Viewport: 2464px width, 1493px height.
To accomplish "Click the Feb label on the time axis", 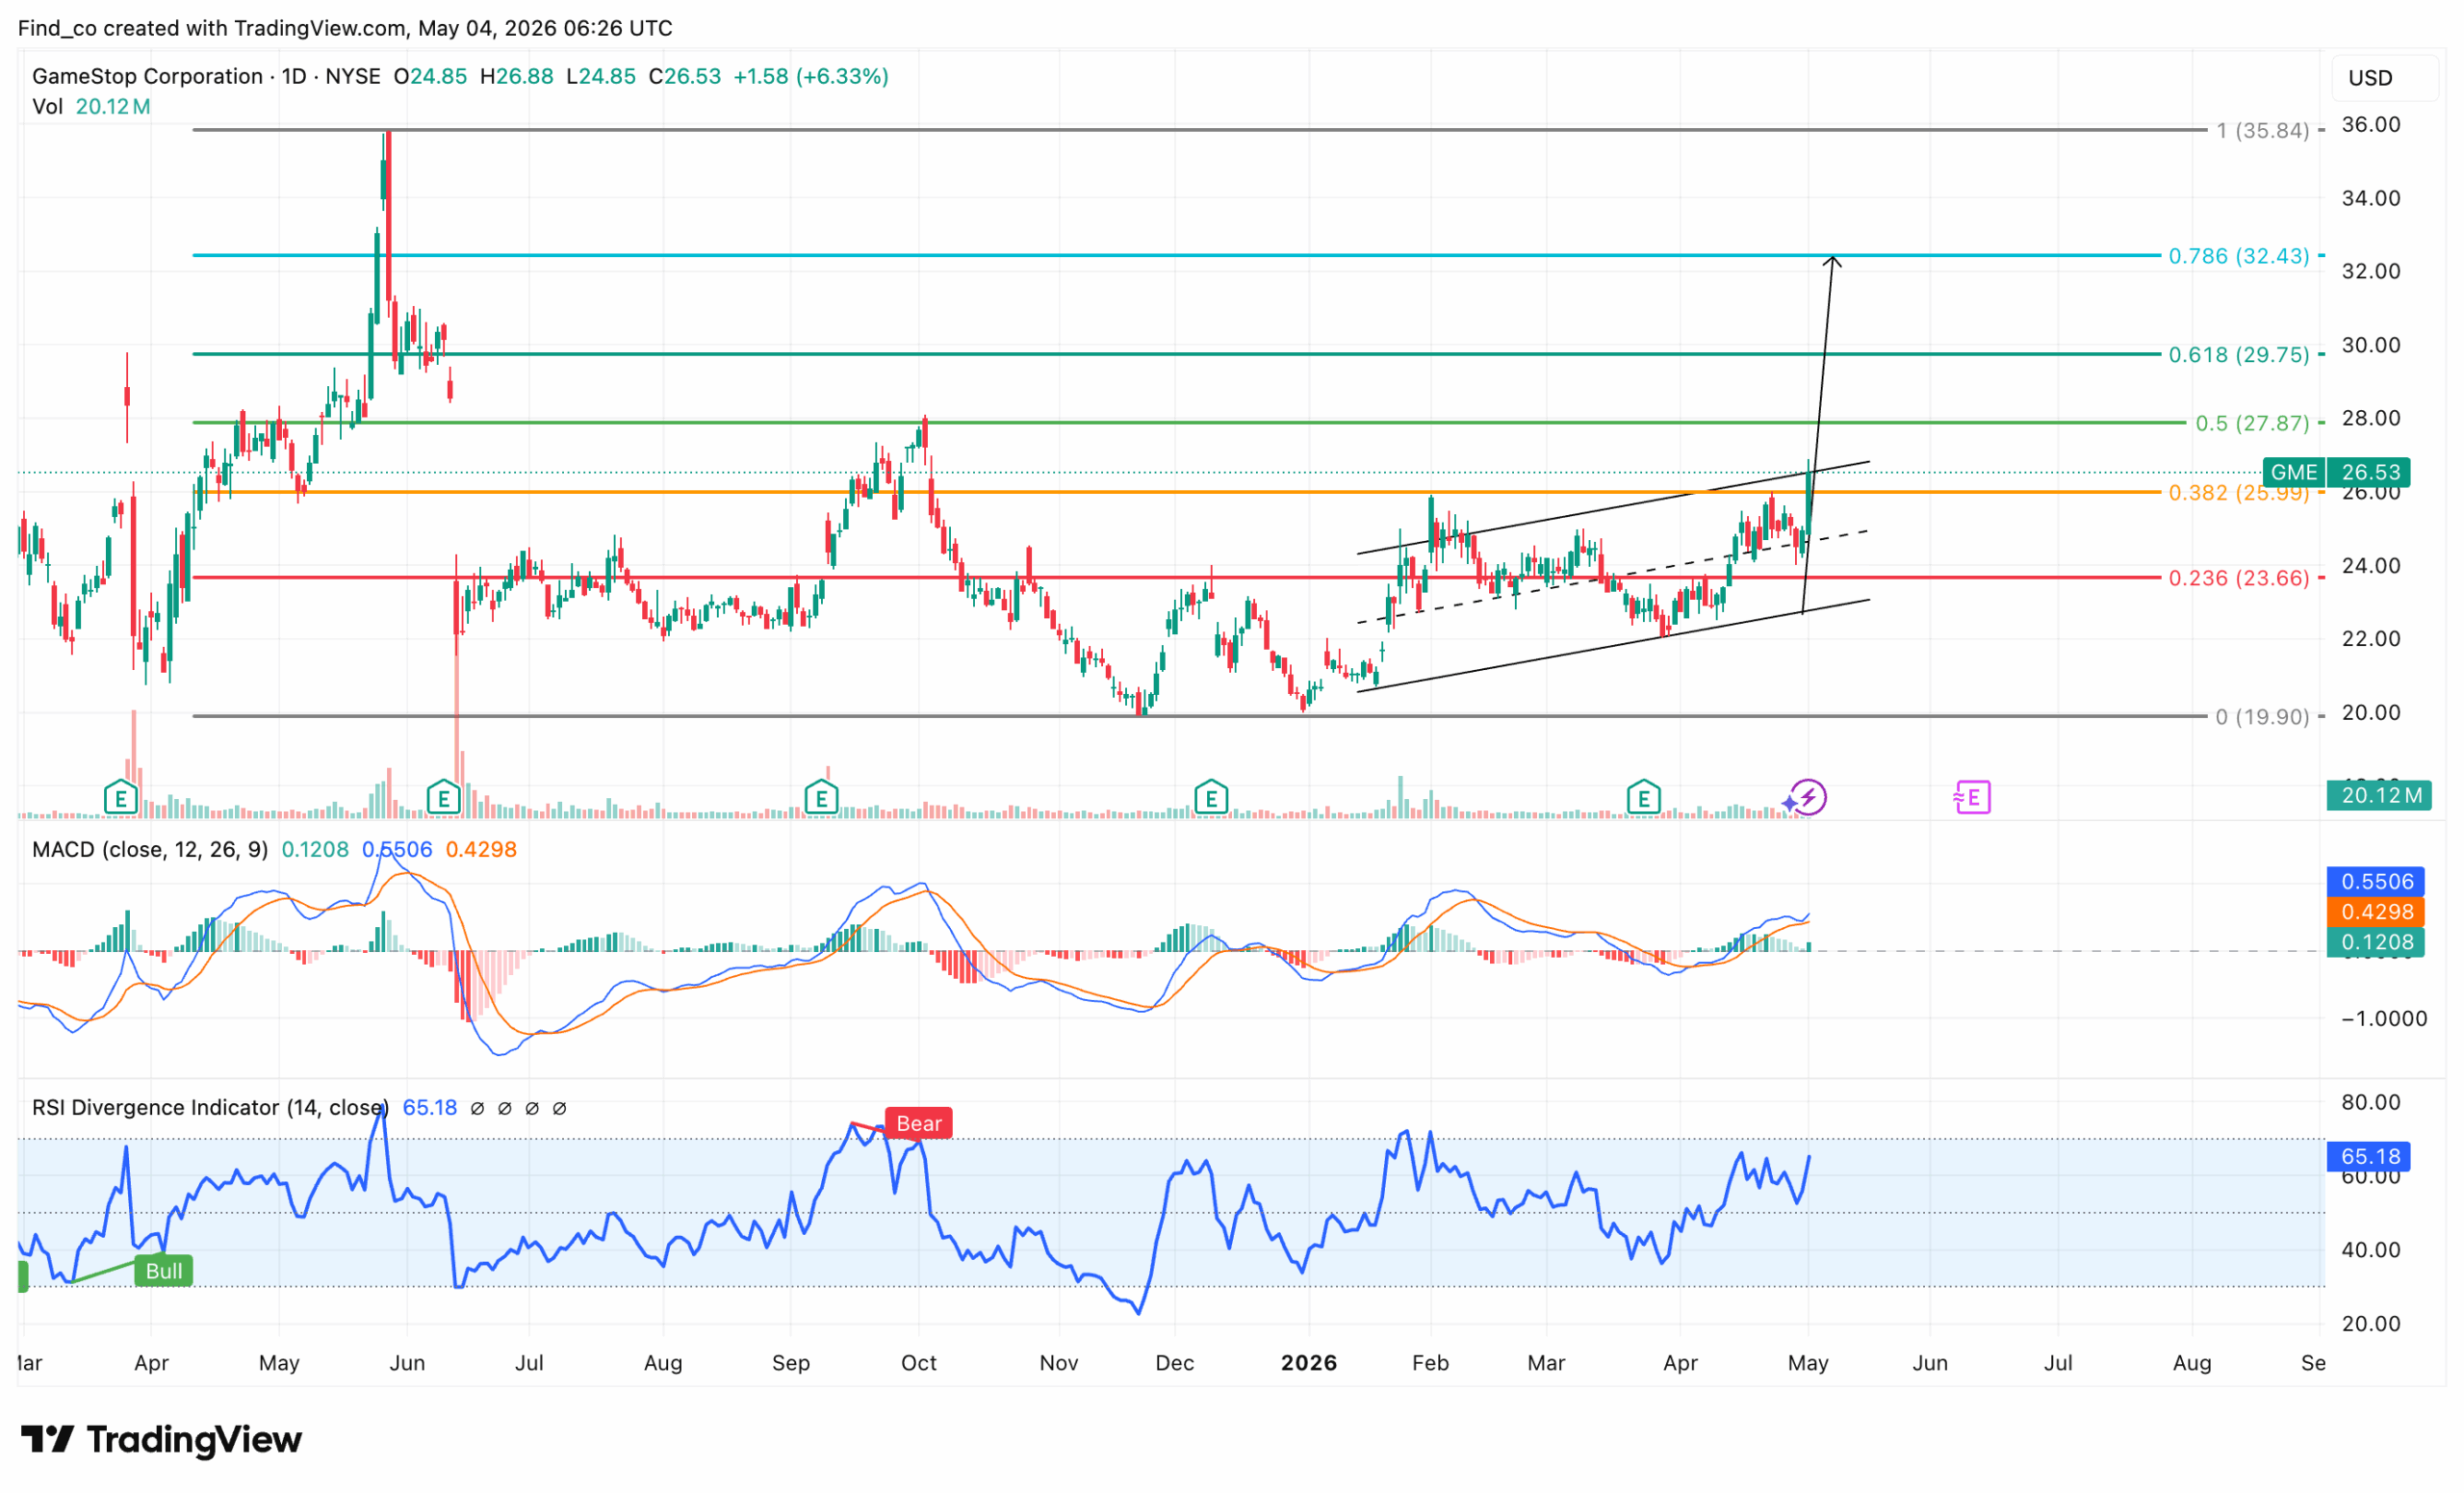I will pos(1431,1363).
